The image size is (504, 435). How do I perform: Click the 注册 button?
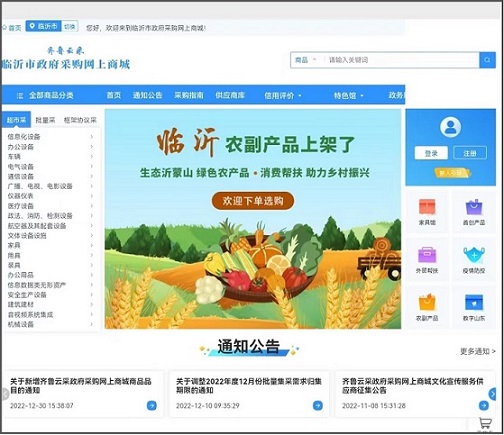point(470,153)
